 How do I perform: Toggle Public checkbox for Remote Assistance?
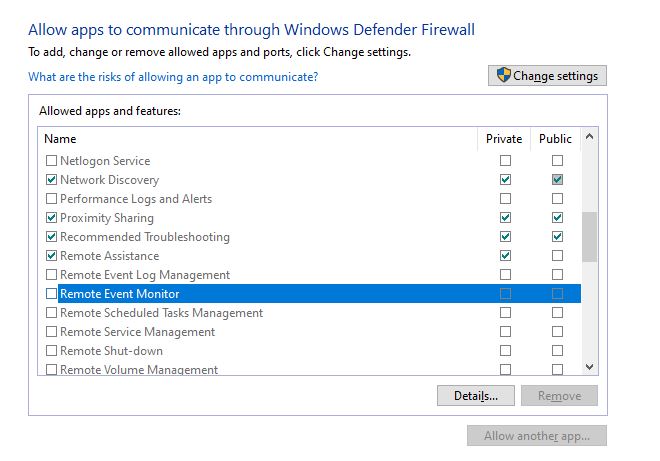click(x=557, y=256)
